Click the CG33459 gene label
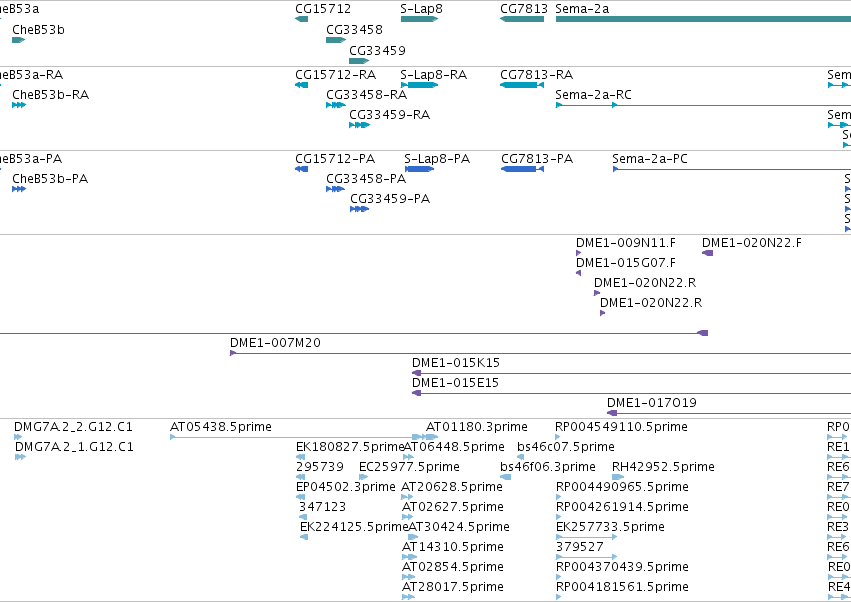Image resolution: width=851 pixels, height=602 pixels. pos(377,50)
